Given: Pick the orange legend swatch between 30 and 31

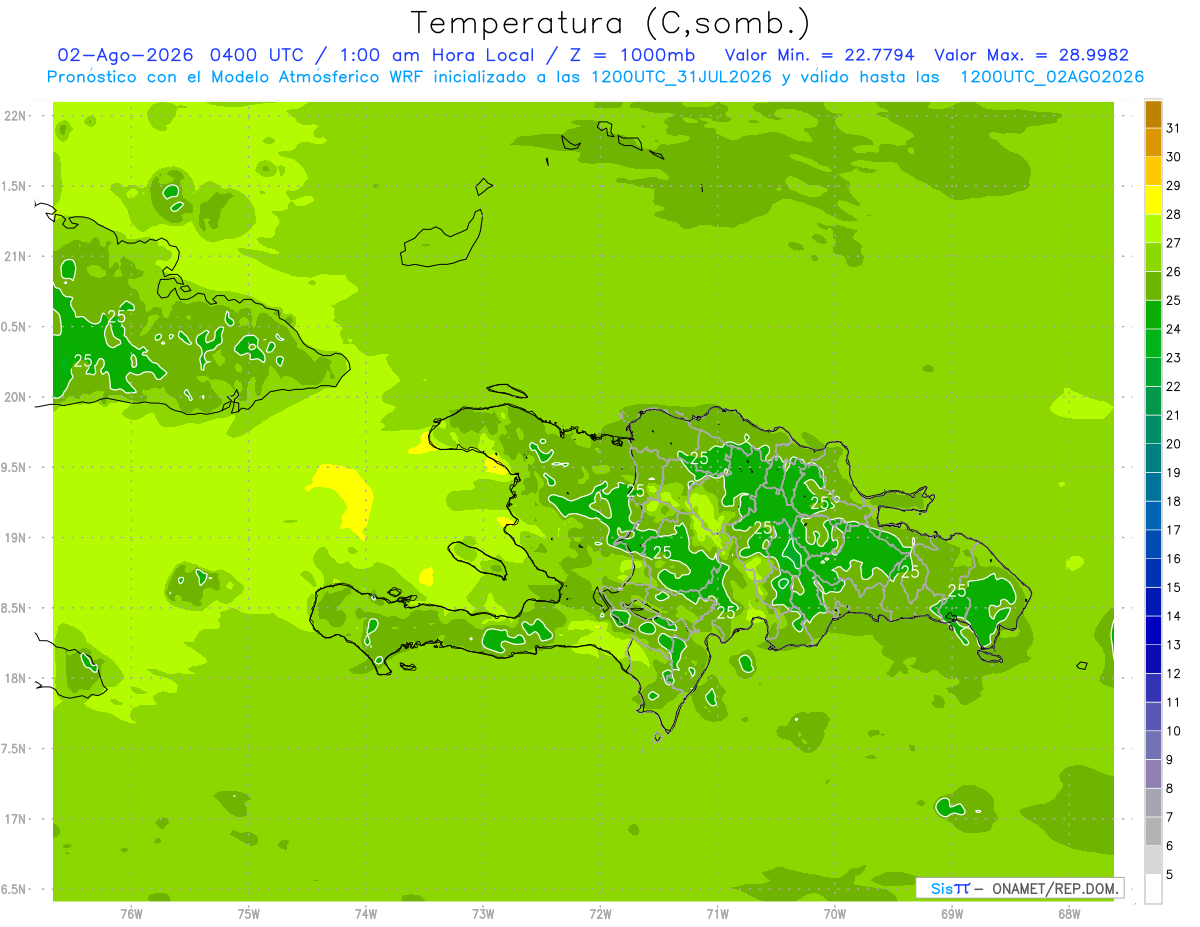Looking at the screenshot, I should click(1153, 143).
